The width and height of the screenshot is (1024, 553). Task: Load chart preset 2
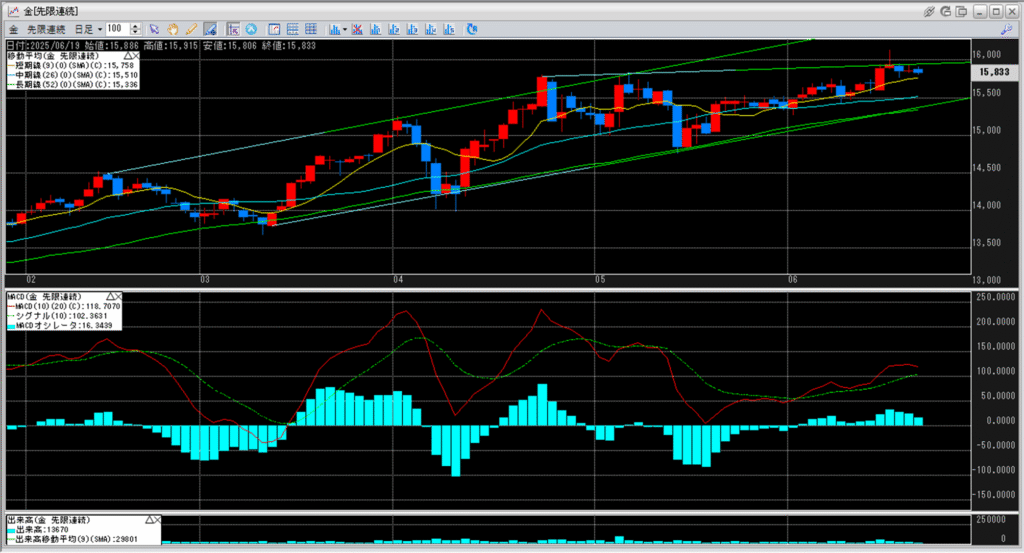click(x=394, y=29)
